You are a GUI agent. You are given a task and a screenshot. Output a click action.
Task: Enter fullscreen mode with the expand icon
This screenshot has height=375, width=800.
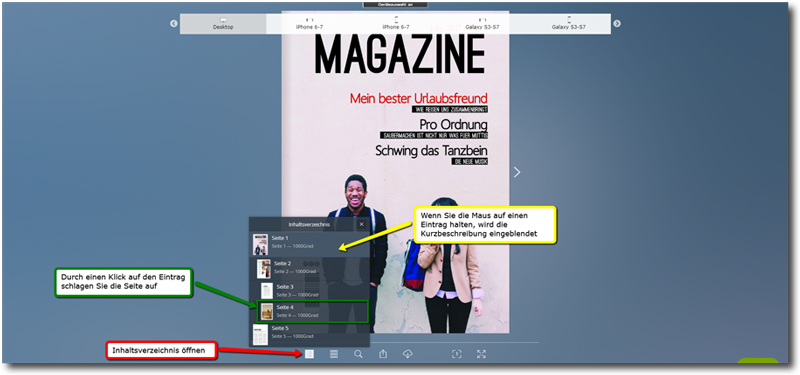point(481,354)
